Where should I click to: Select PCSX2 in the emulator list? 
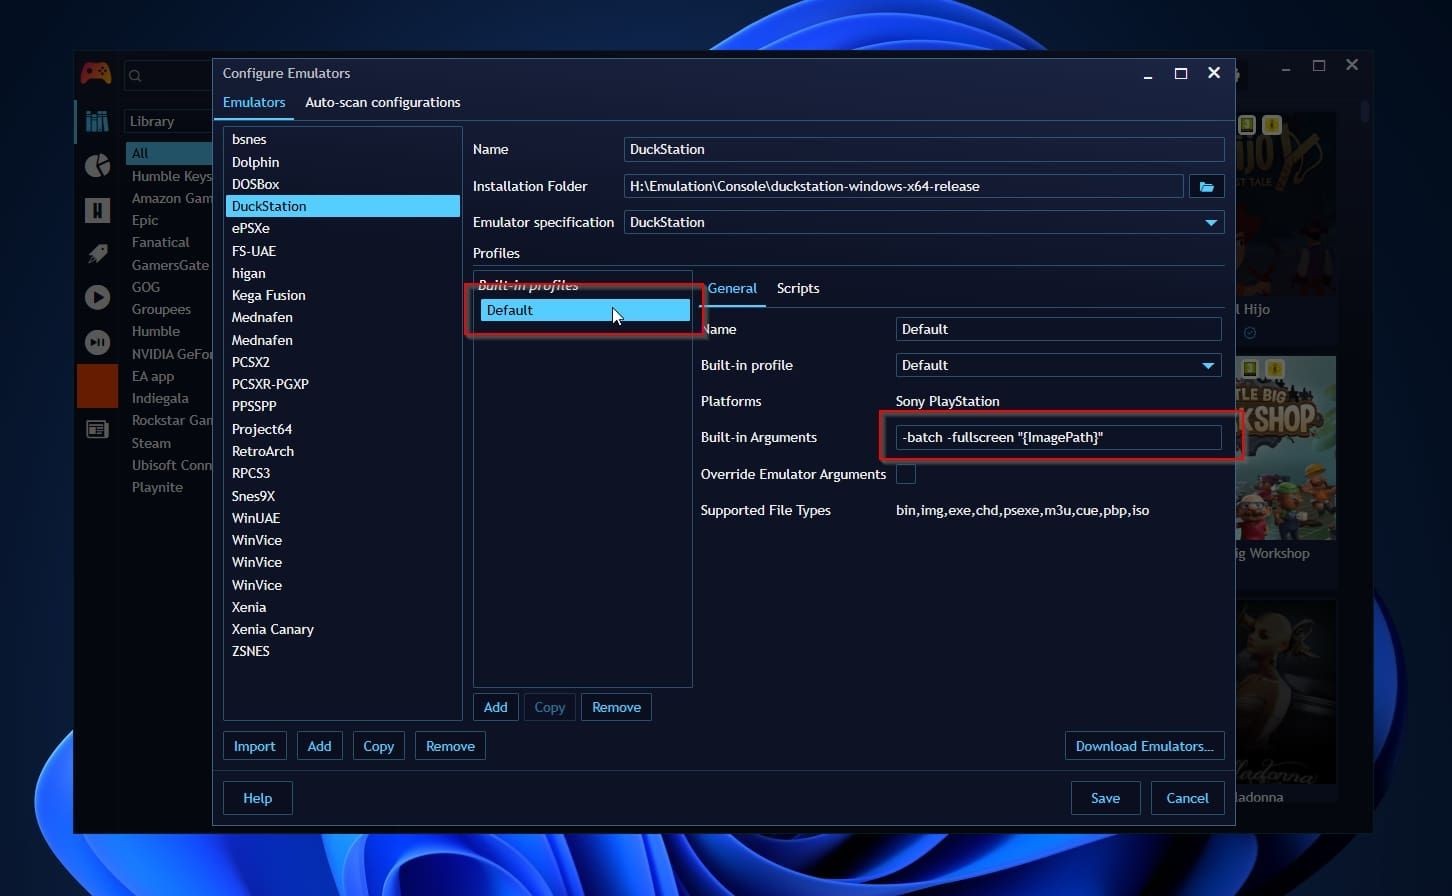(x=343, y=362)
